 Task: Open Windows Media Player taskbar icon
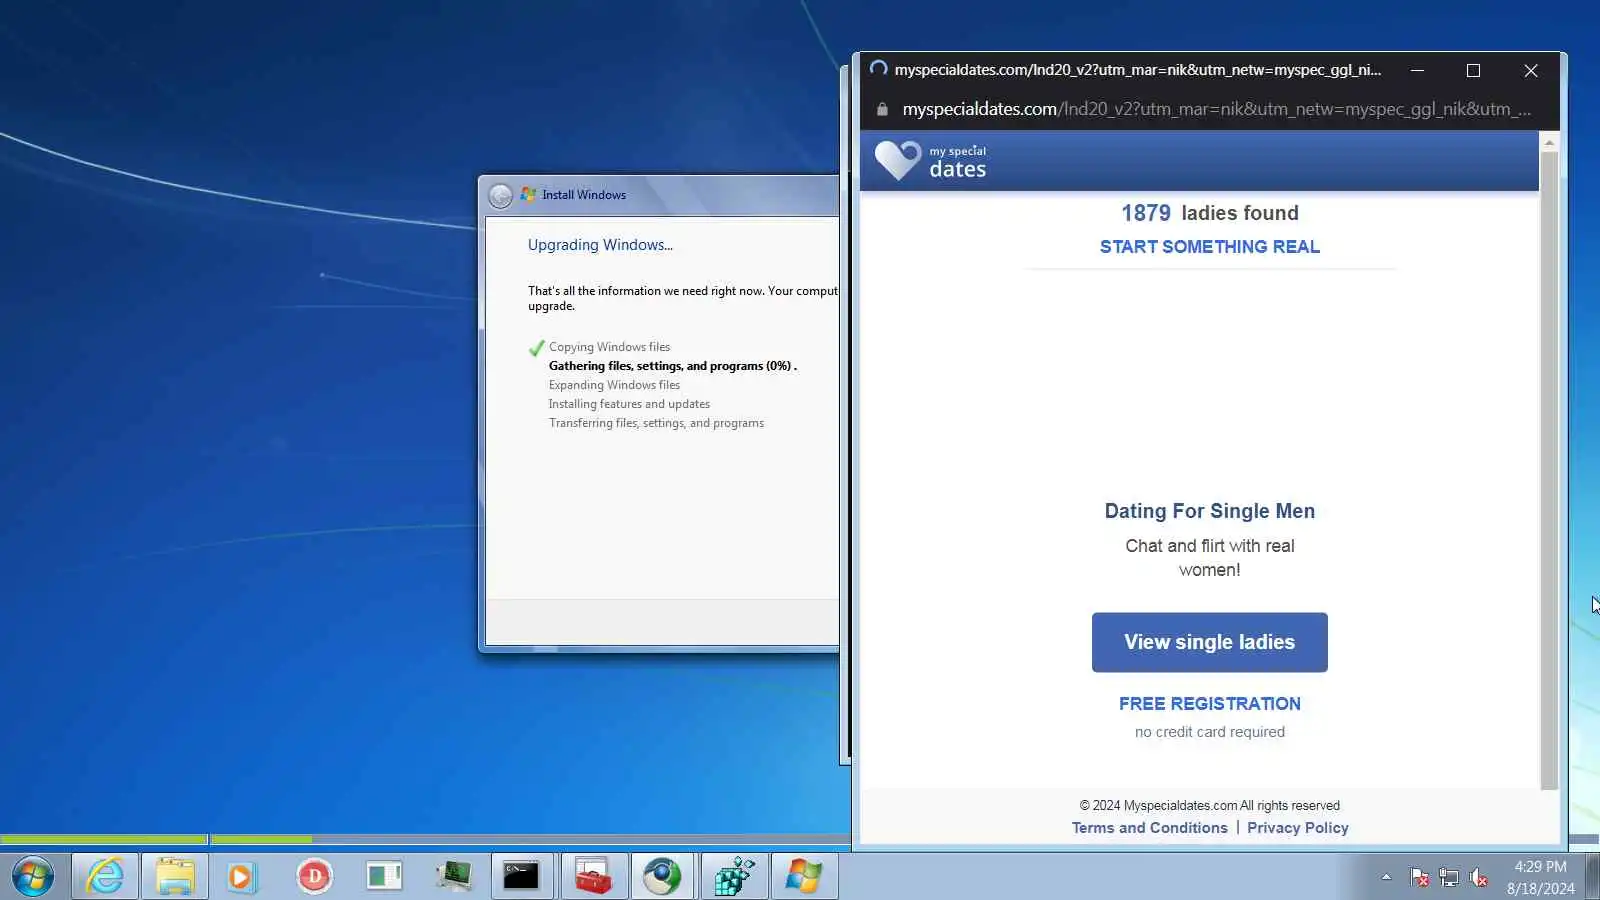[x=240, y=877]
